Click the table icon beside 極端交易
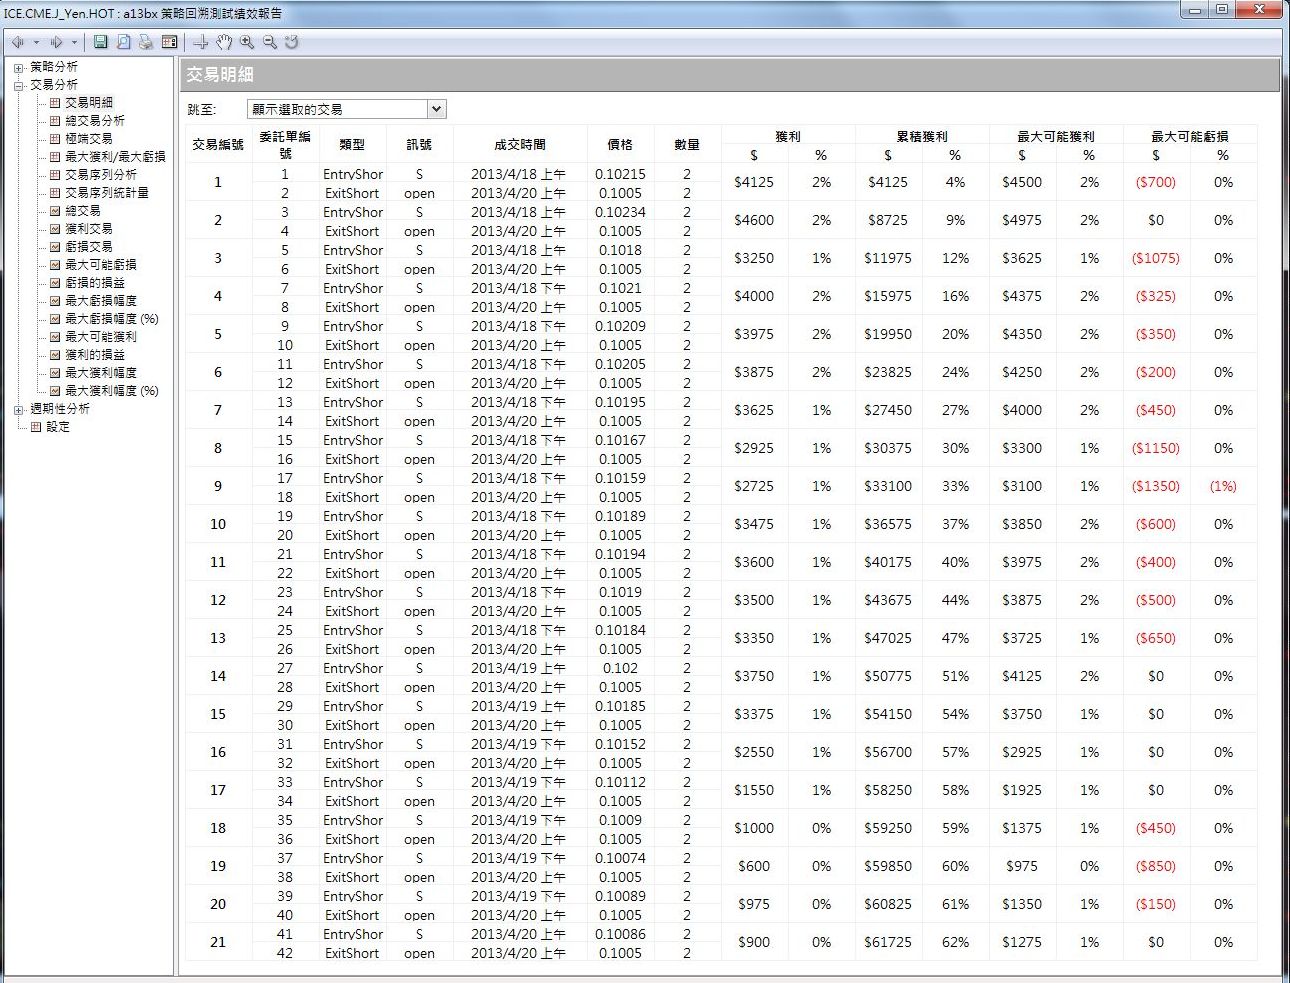This screenshot has width=1290, height=983. click(x=55, y=139)
